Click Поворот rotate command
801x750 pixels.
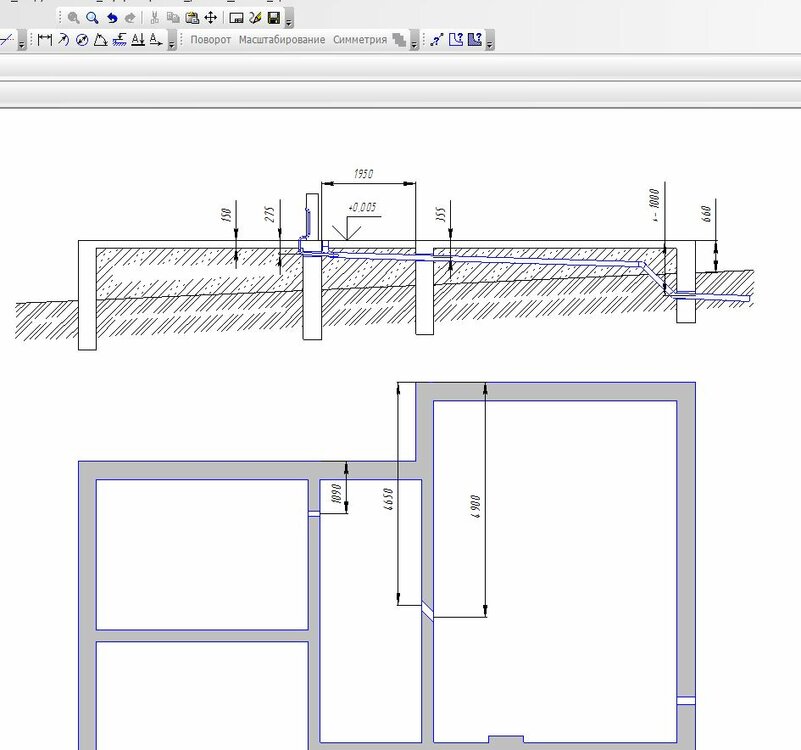[x=210, y=40]
